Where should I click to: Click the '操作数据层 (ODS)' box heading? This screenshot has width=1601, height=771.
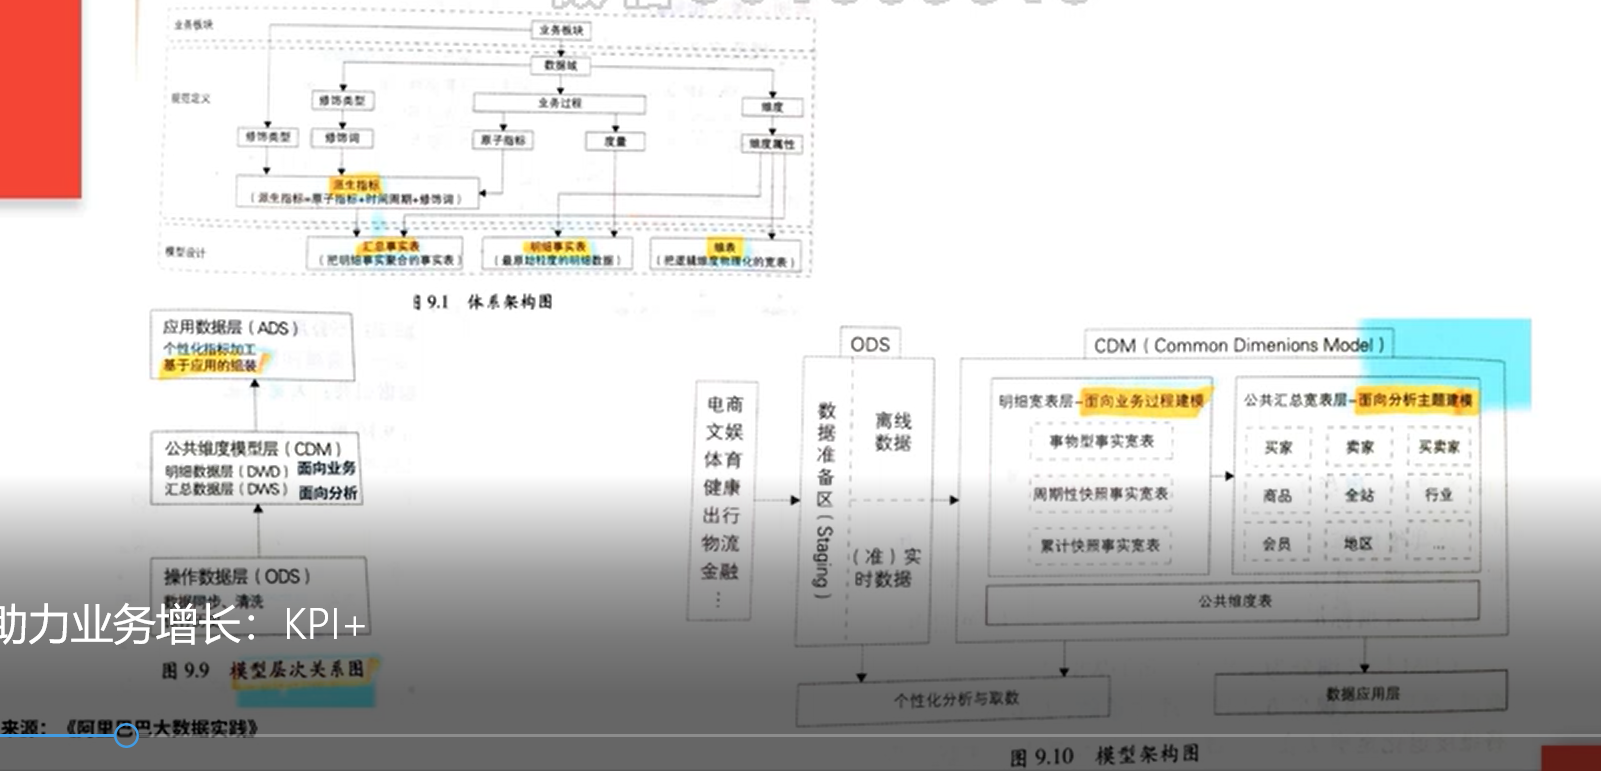(238, 576)
